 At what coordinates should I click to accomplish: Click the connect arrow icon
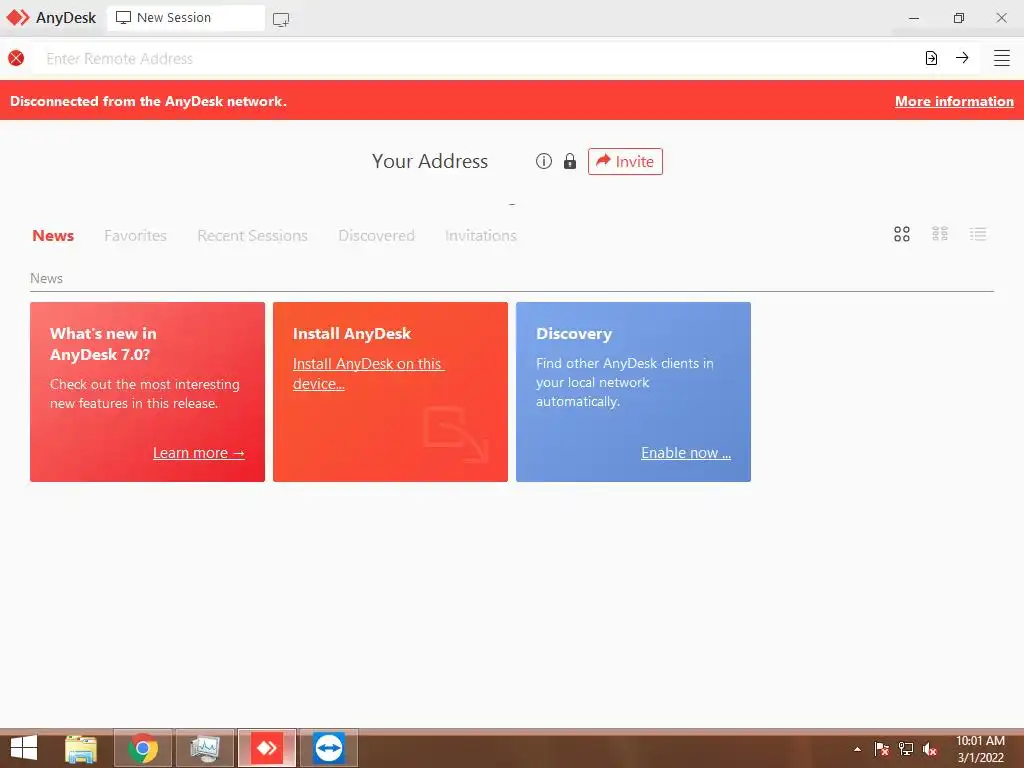962,57
